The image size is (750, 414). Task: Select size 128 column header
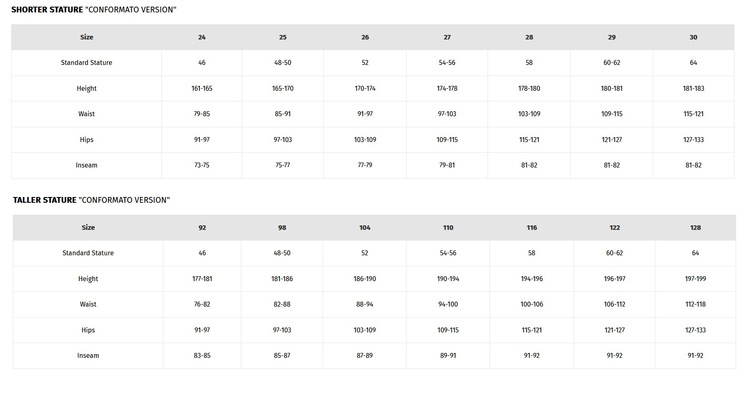click(x=695, y=228)
